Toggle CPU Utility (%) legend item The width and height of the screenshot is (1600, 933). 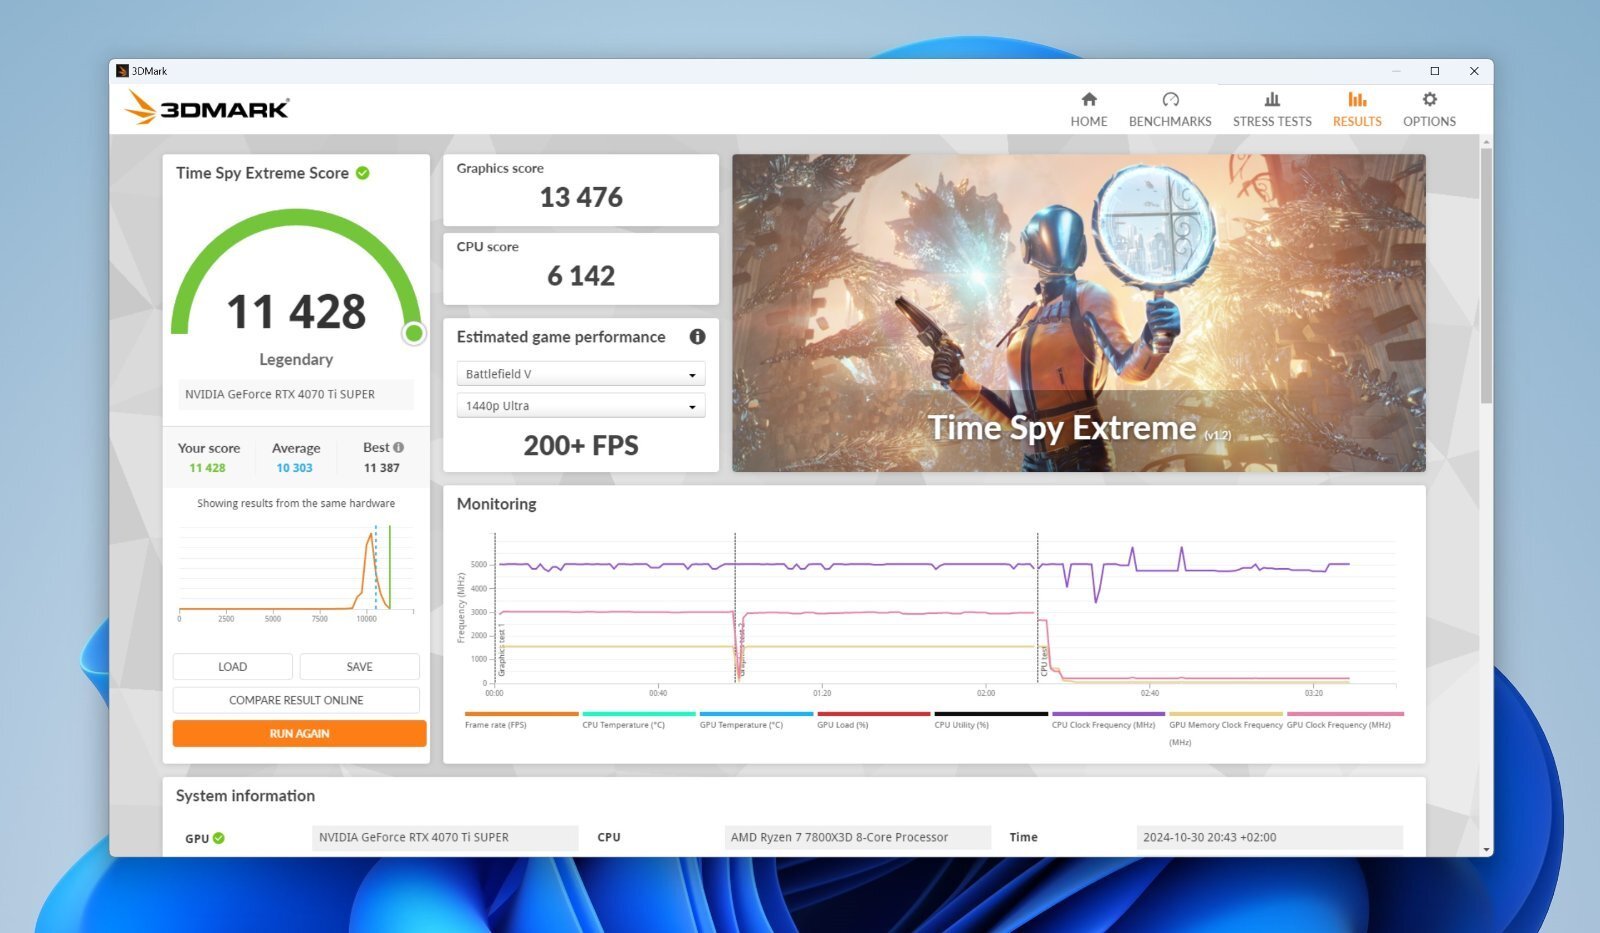(x=990, y=720)
